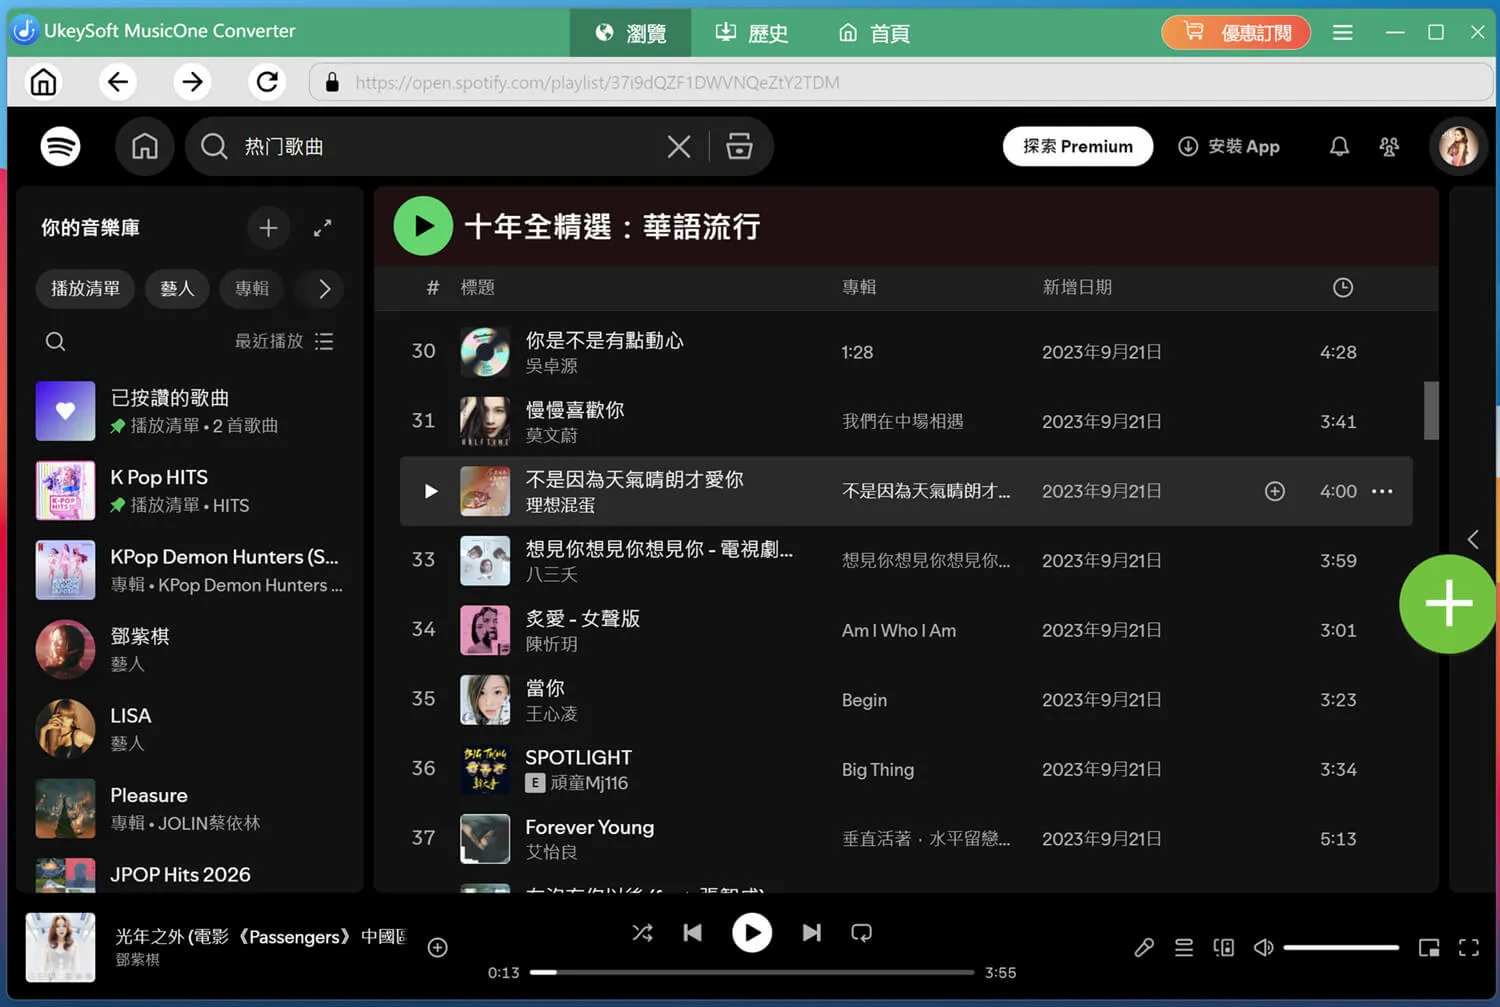This screenshot has height=1007, width=1500.
Task: Open Spotify logo home
Action: [60, 147]
